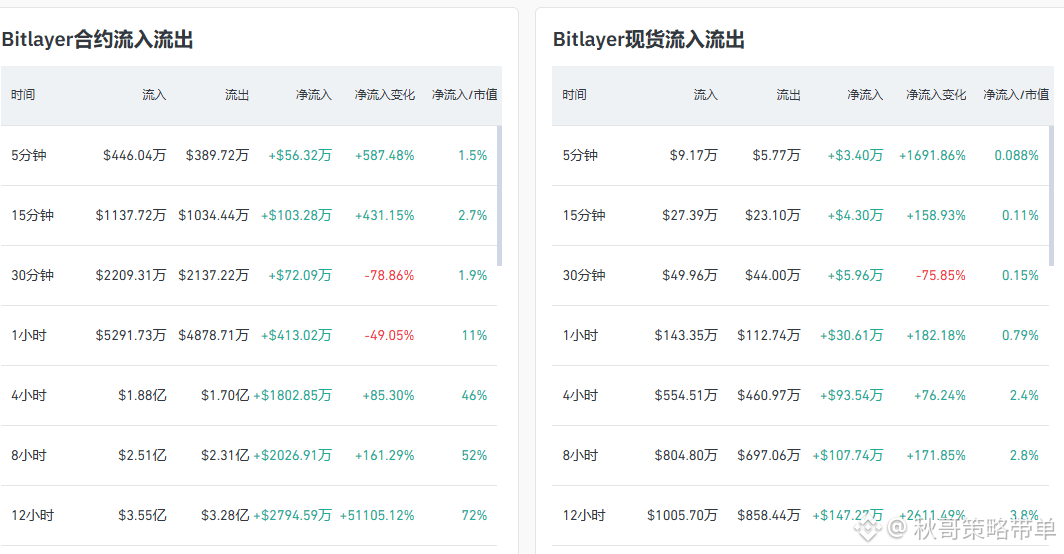Select the +$56.32万 net inflow value
1064x554 pixels.
point(300,155)
